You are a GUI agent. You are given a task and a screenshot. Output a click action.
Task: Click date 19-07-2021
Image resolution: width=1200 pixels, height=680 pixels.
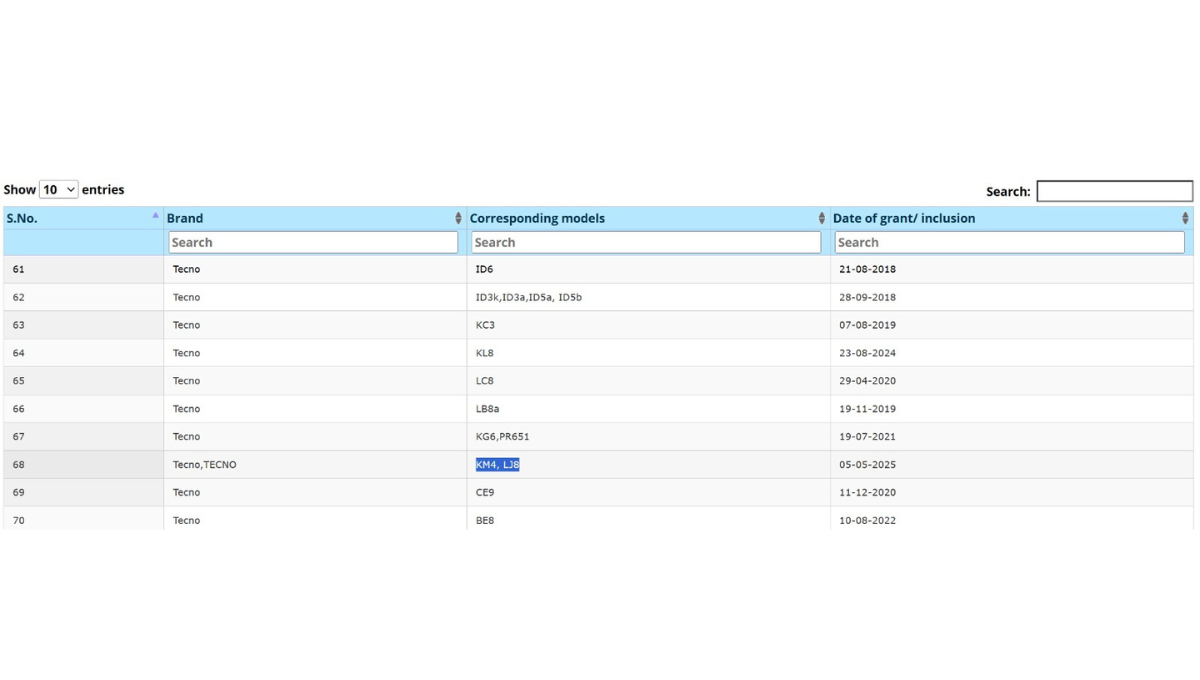pyautogui.click(x=868, y=437)
